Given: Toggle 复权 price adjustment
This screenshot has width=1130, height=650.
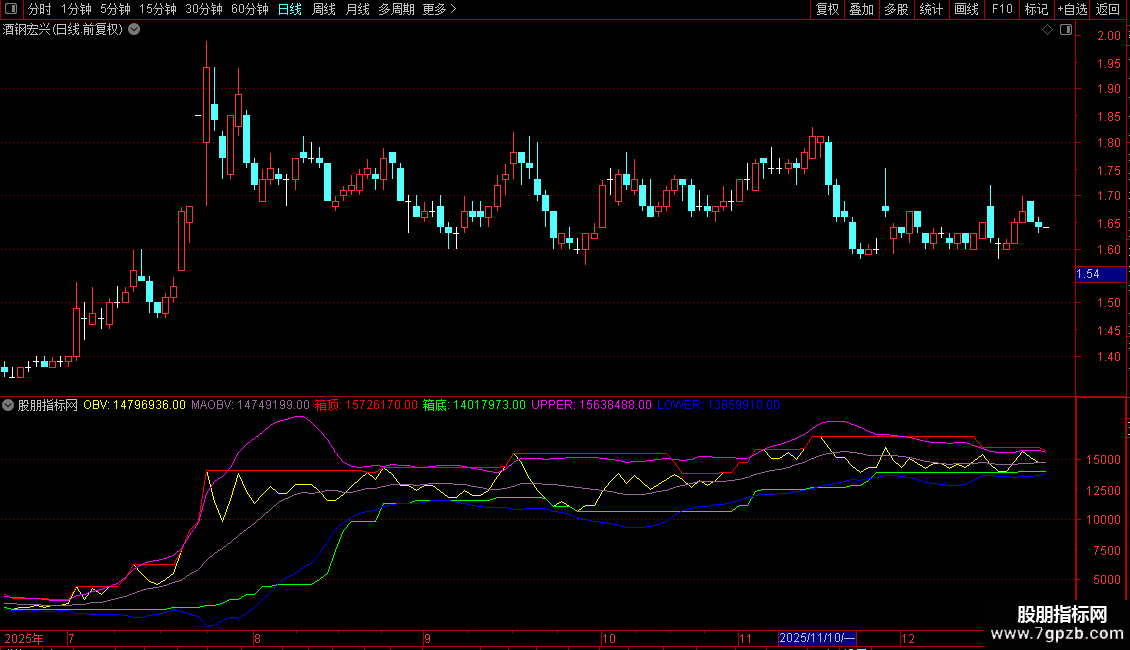Looking at the screenshot, I should [827, 9].
